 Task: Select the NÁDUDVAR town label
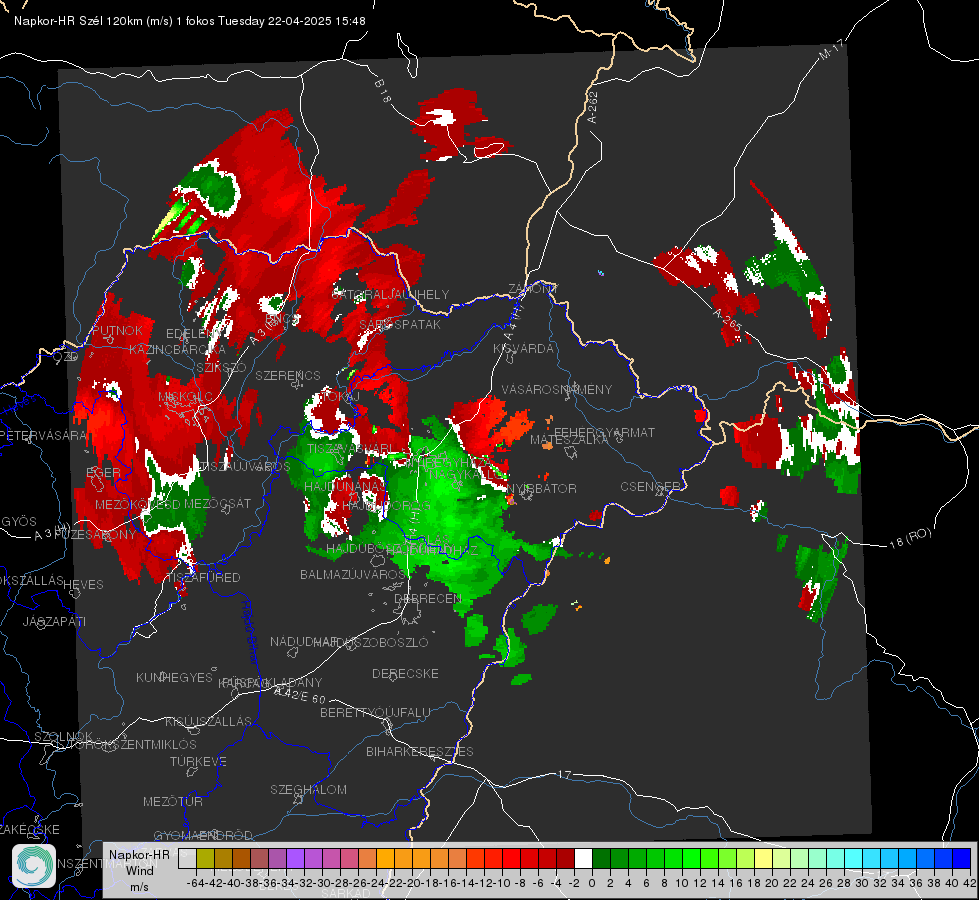(304, 642)
